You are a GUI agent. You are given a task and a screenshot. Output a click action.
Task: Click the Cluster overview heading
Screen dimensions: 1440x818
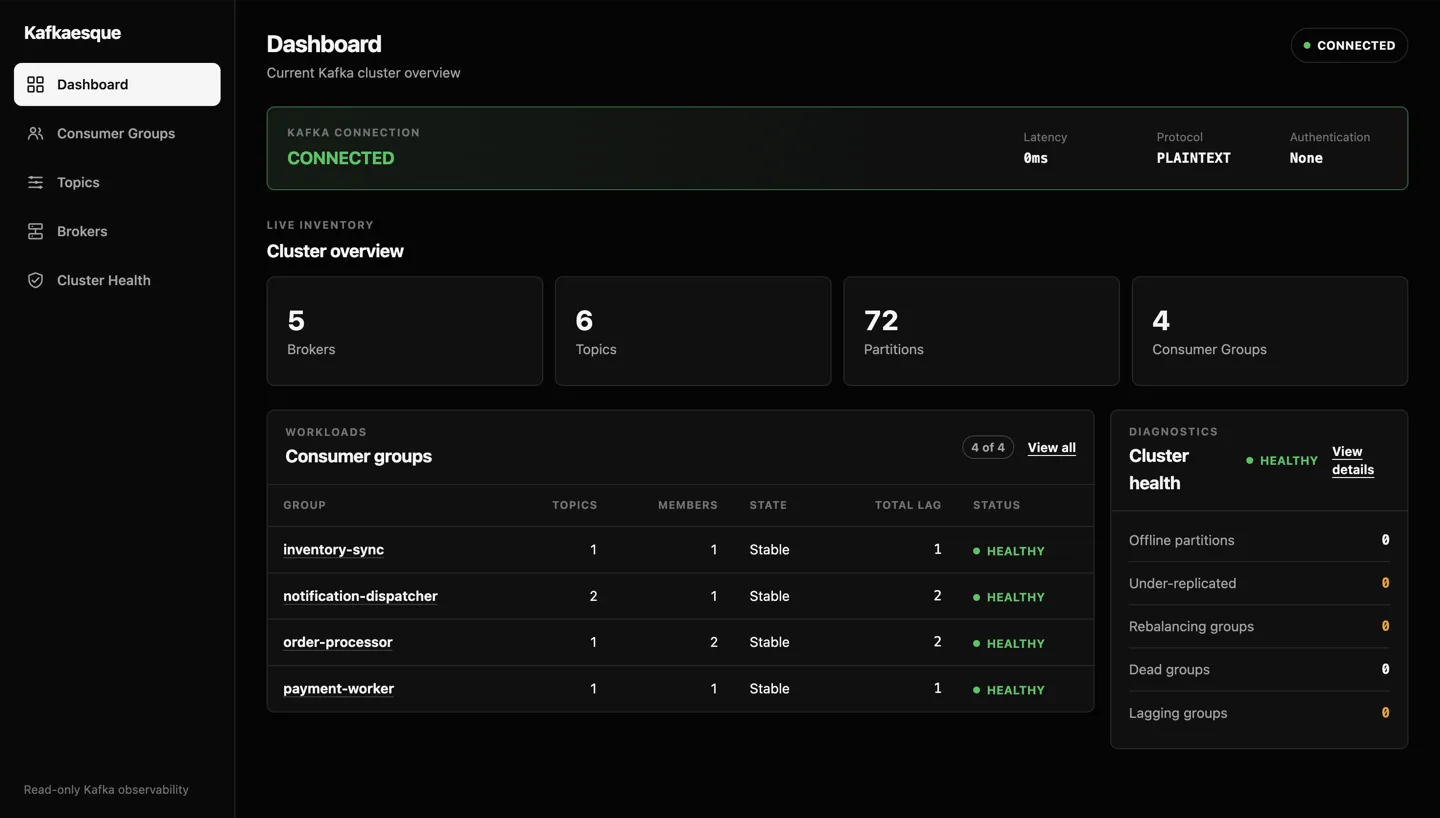click(335, 251)
